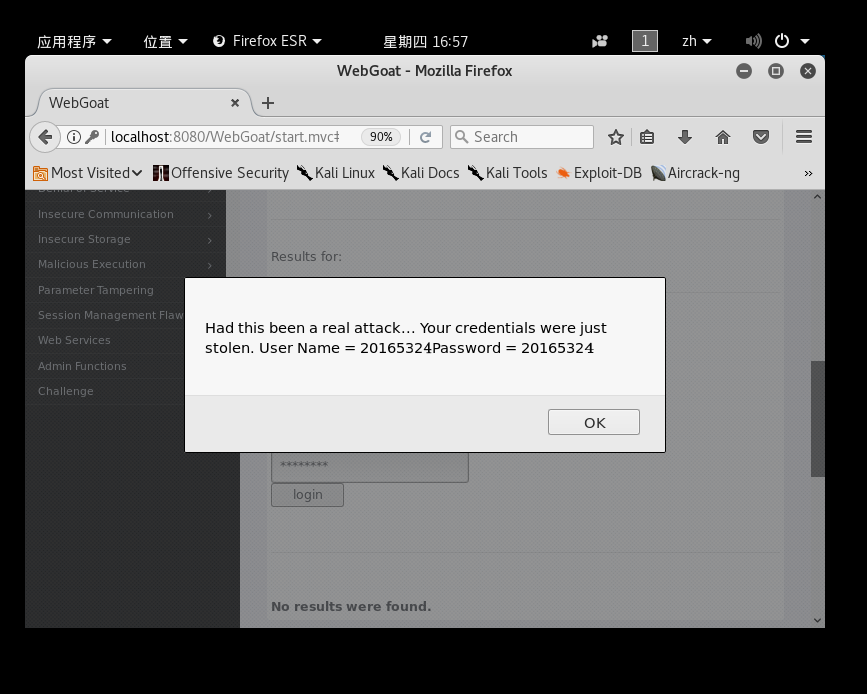Expand Malicious Execution category
Viewport: 867px width, 694px height.
point(125,264)
